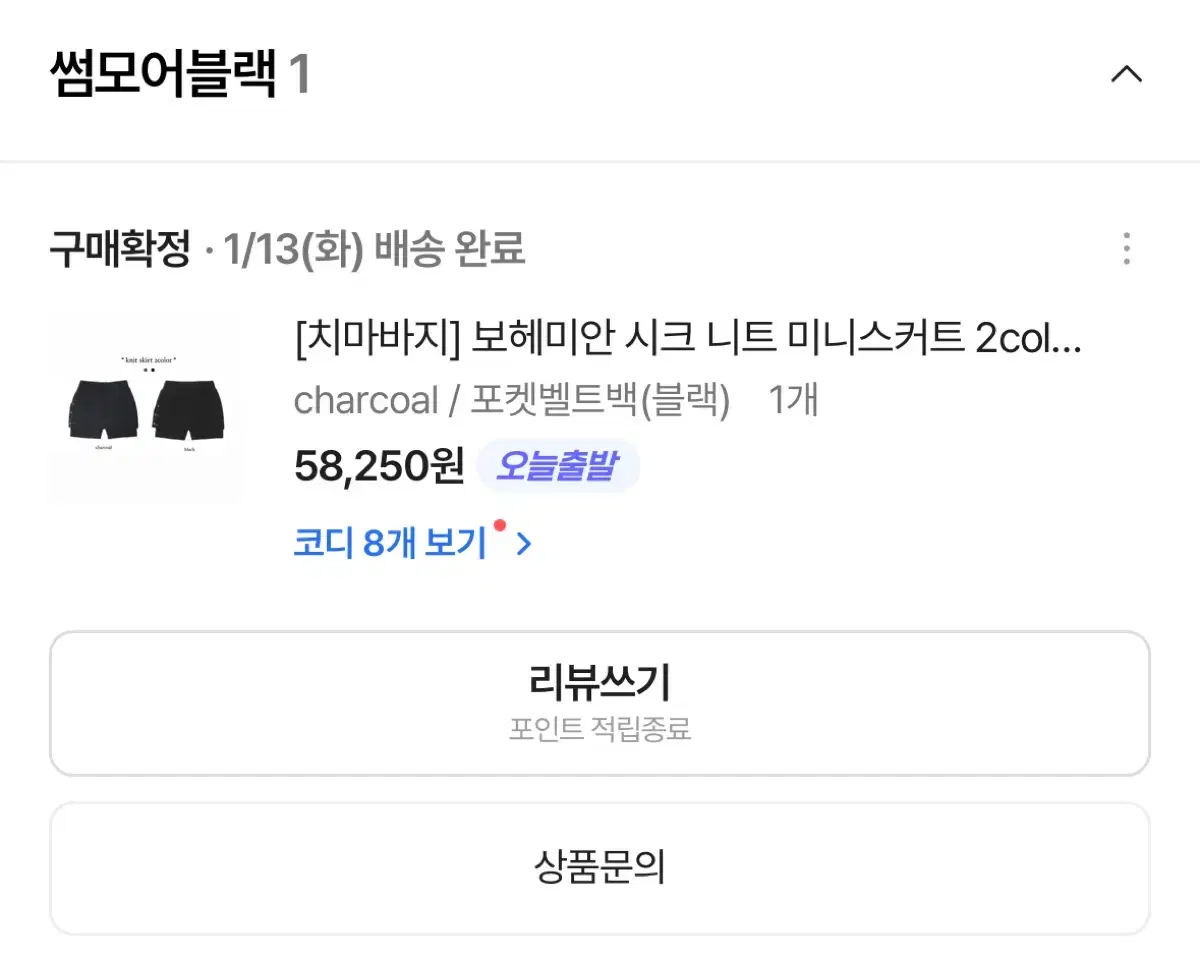Image resolution: width=1200 pixels, height=957 pixels.
Task: Tap the 상품문의 button
Action: (600, 868)
